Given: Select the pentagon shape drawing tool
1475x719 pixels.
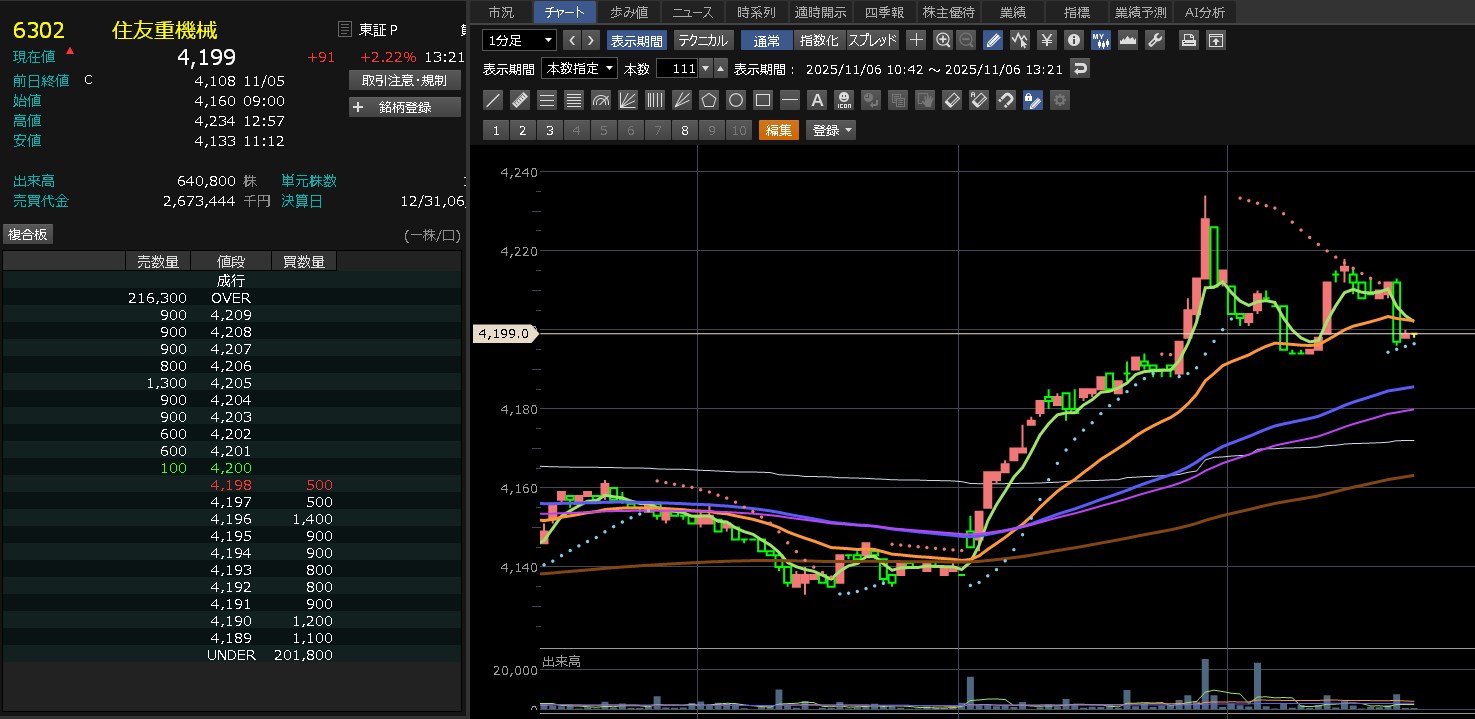Looking at the screenshot, I should [x=709, y=100].
